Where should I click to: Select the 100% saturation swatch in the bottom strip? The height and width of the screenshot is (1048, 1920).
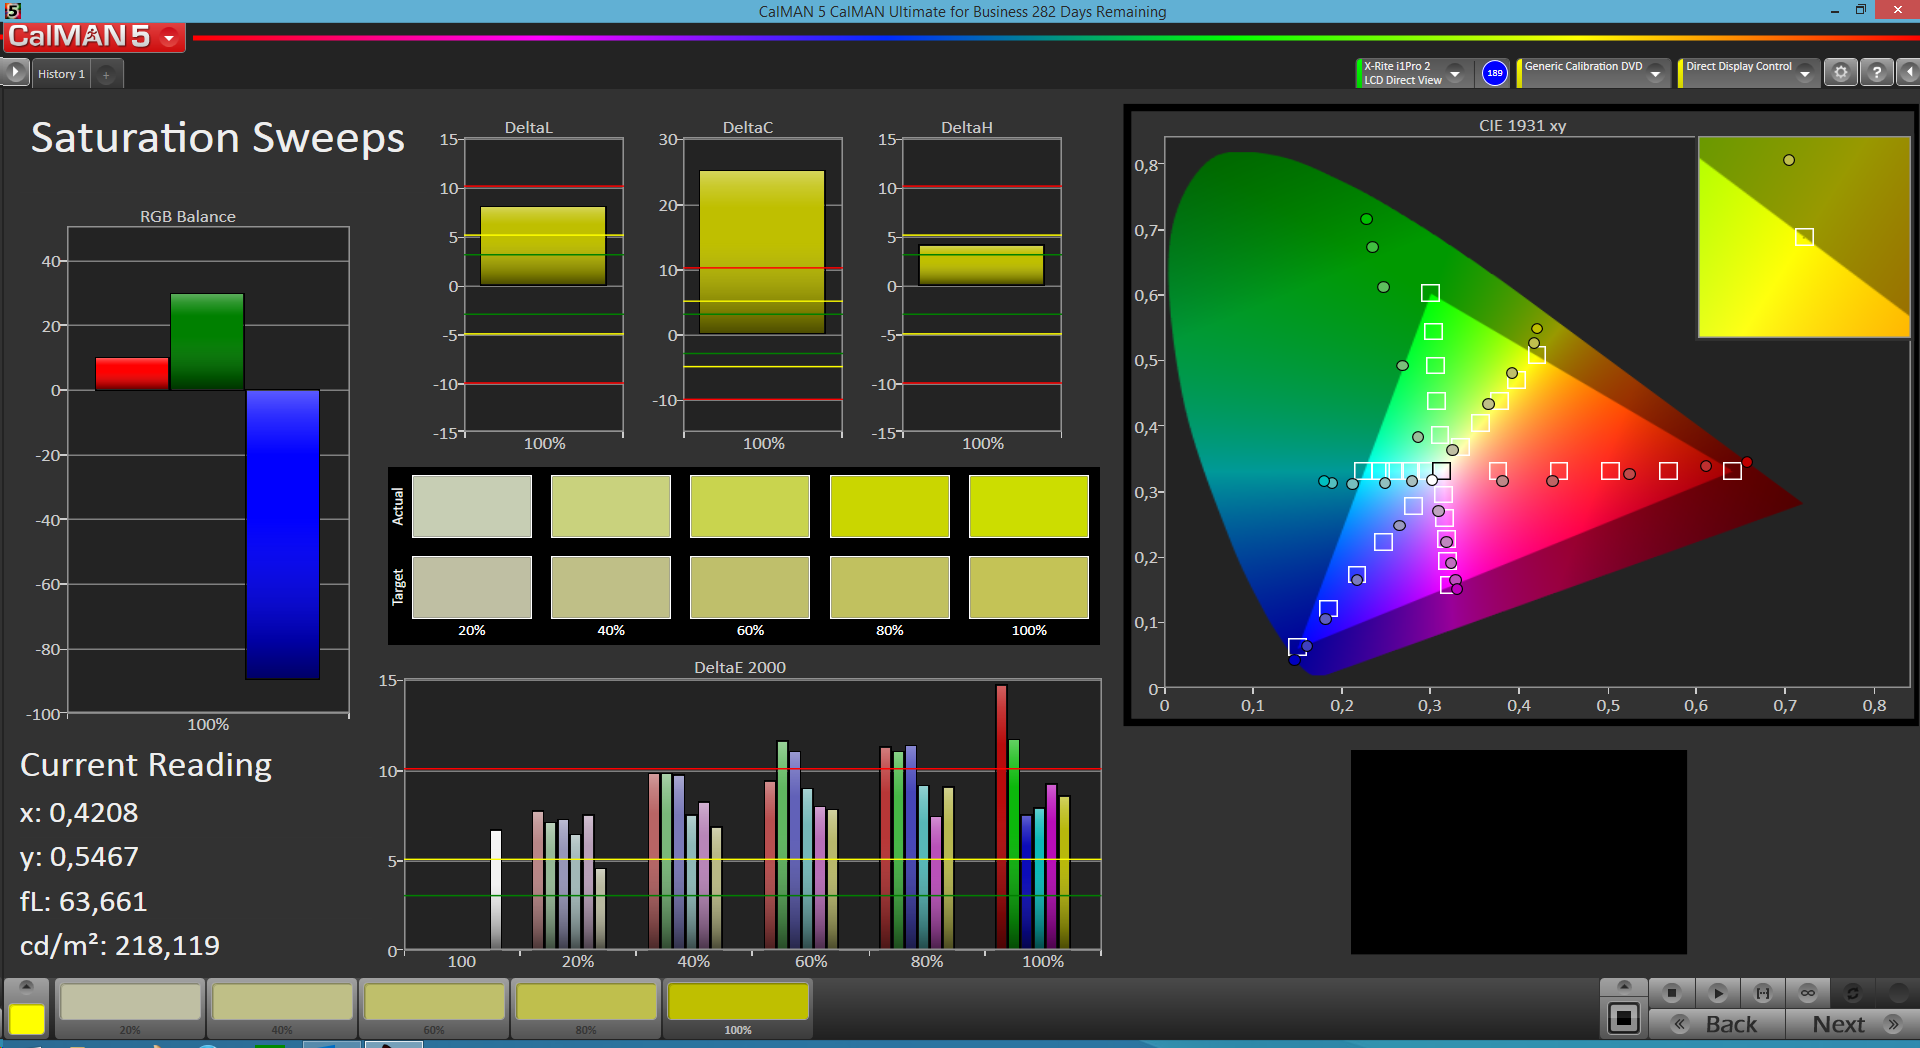click(738, 1008)
